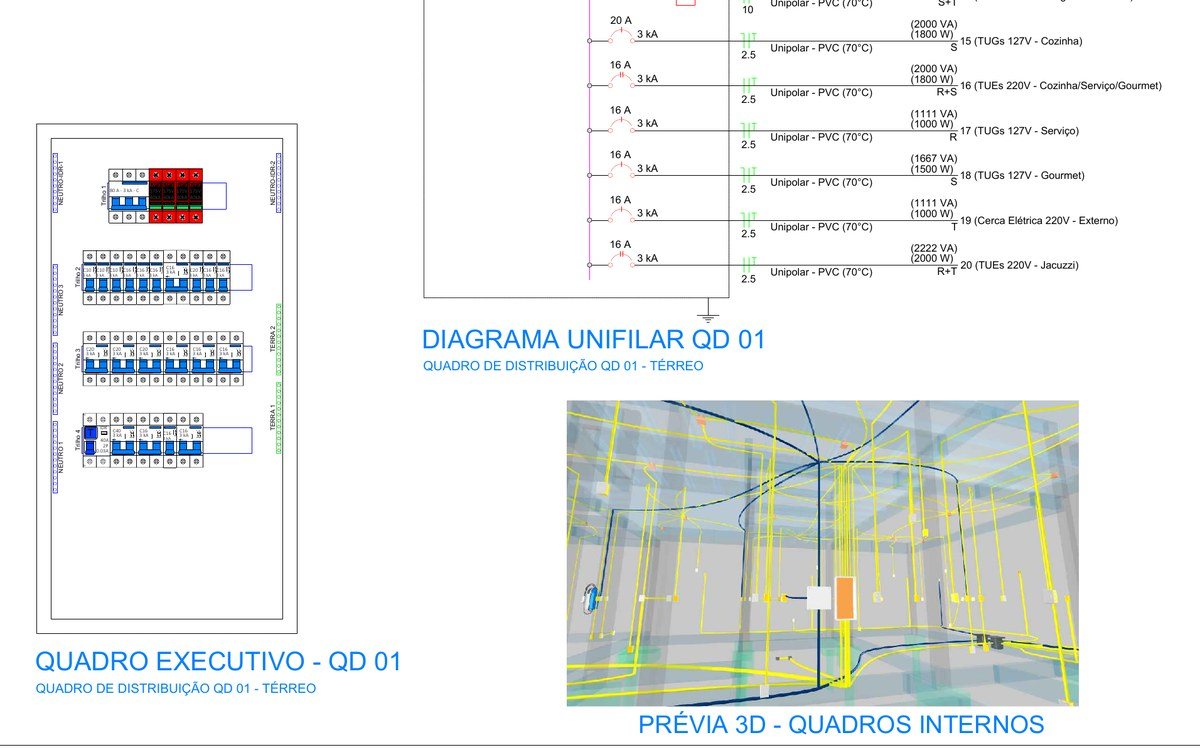Select circuit 16 TUEs 220V Cozinha/Serviço/Gourmet label
Image resolution: width=1200 pixels, height=750 pixels.
1061,86
